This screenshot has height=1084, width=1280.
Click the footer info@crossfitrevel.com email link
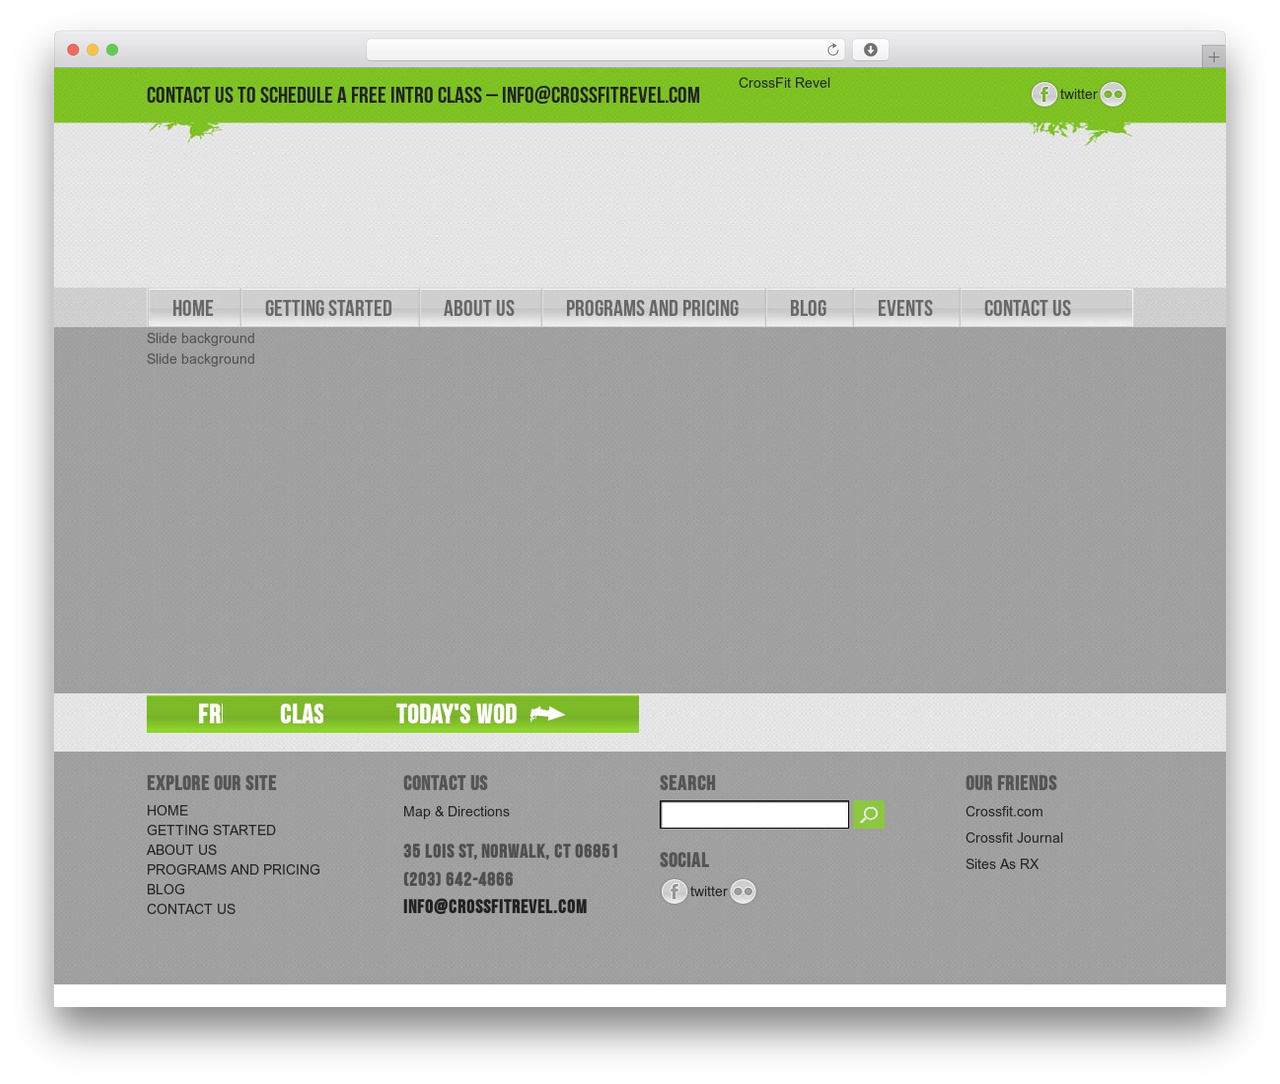495,906
